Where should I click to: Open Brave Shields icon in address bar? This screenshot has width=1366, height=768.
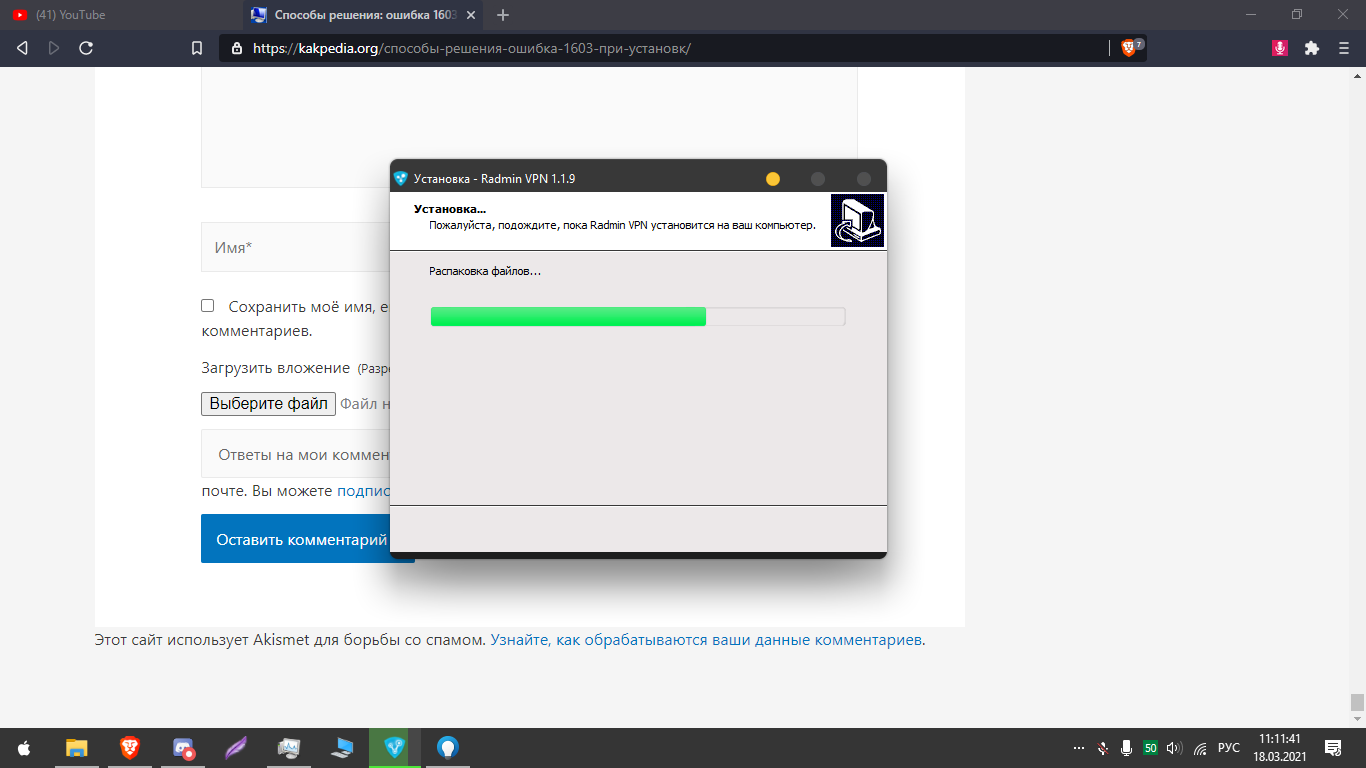click(x=1131, y=48)
